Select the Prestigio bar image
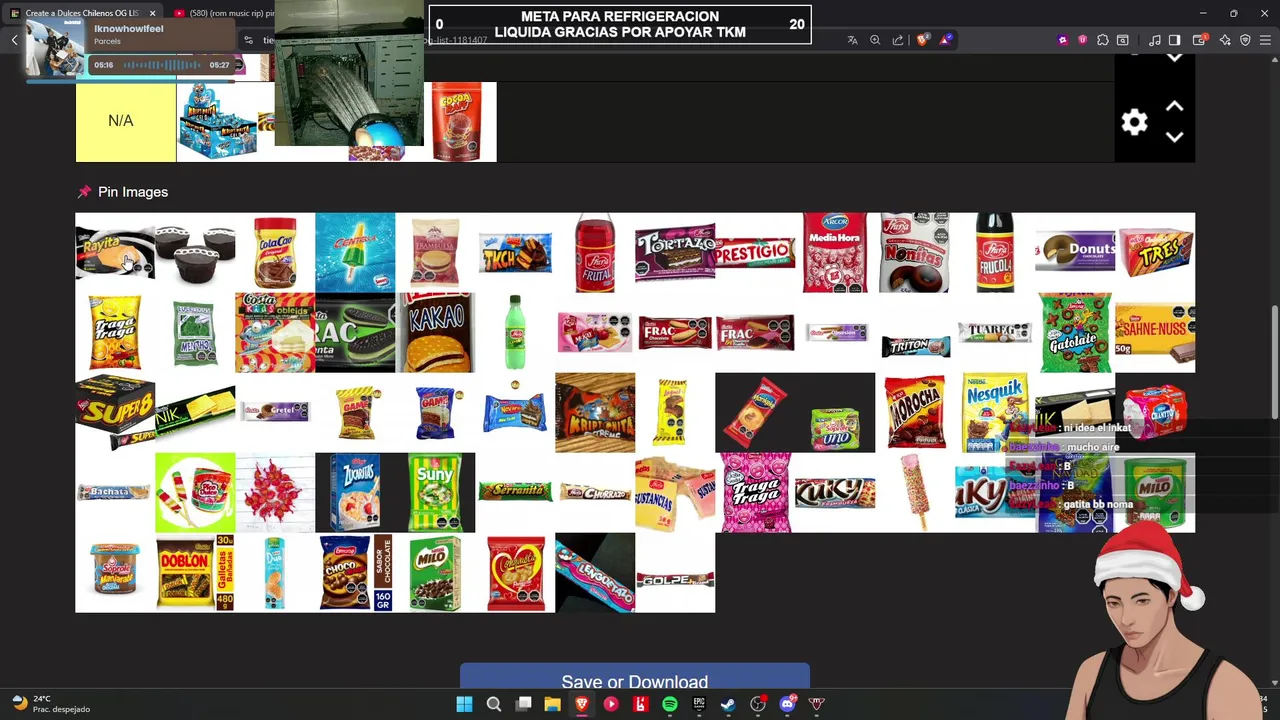 click(x=755, y=252)
